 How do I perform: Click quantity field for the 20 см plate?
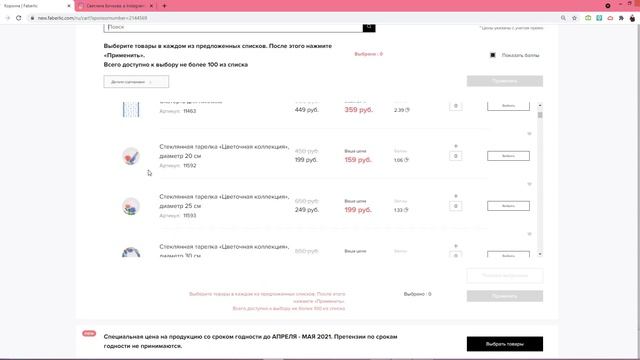(456, 156)
